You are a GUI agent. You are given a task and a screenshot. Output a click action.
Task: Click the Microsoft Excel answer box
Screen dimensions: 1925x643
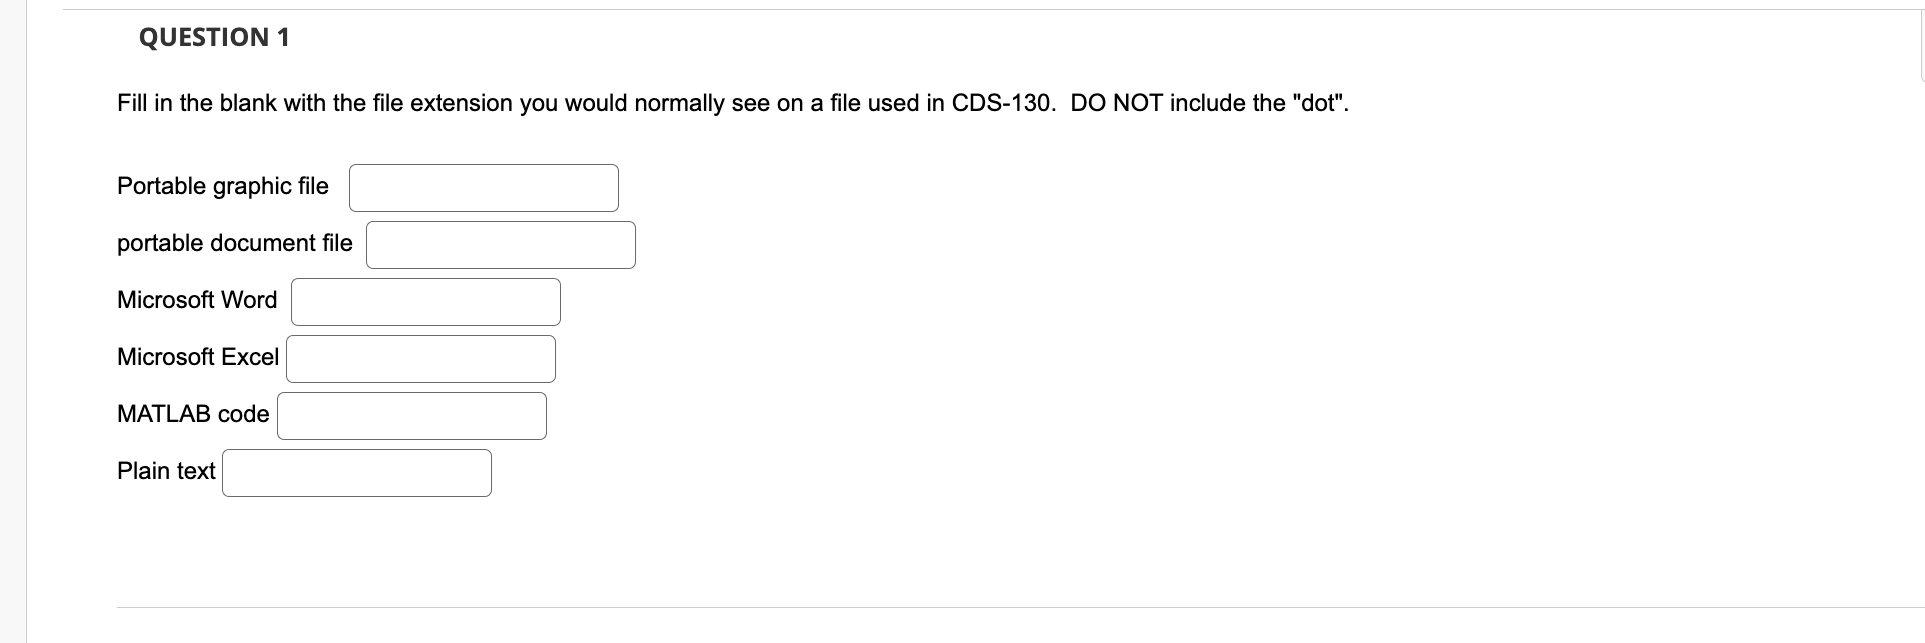420,358
